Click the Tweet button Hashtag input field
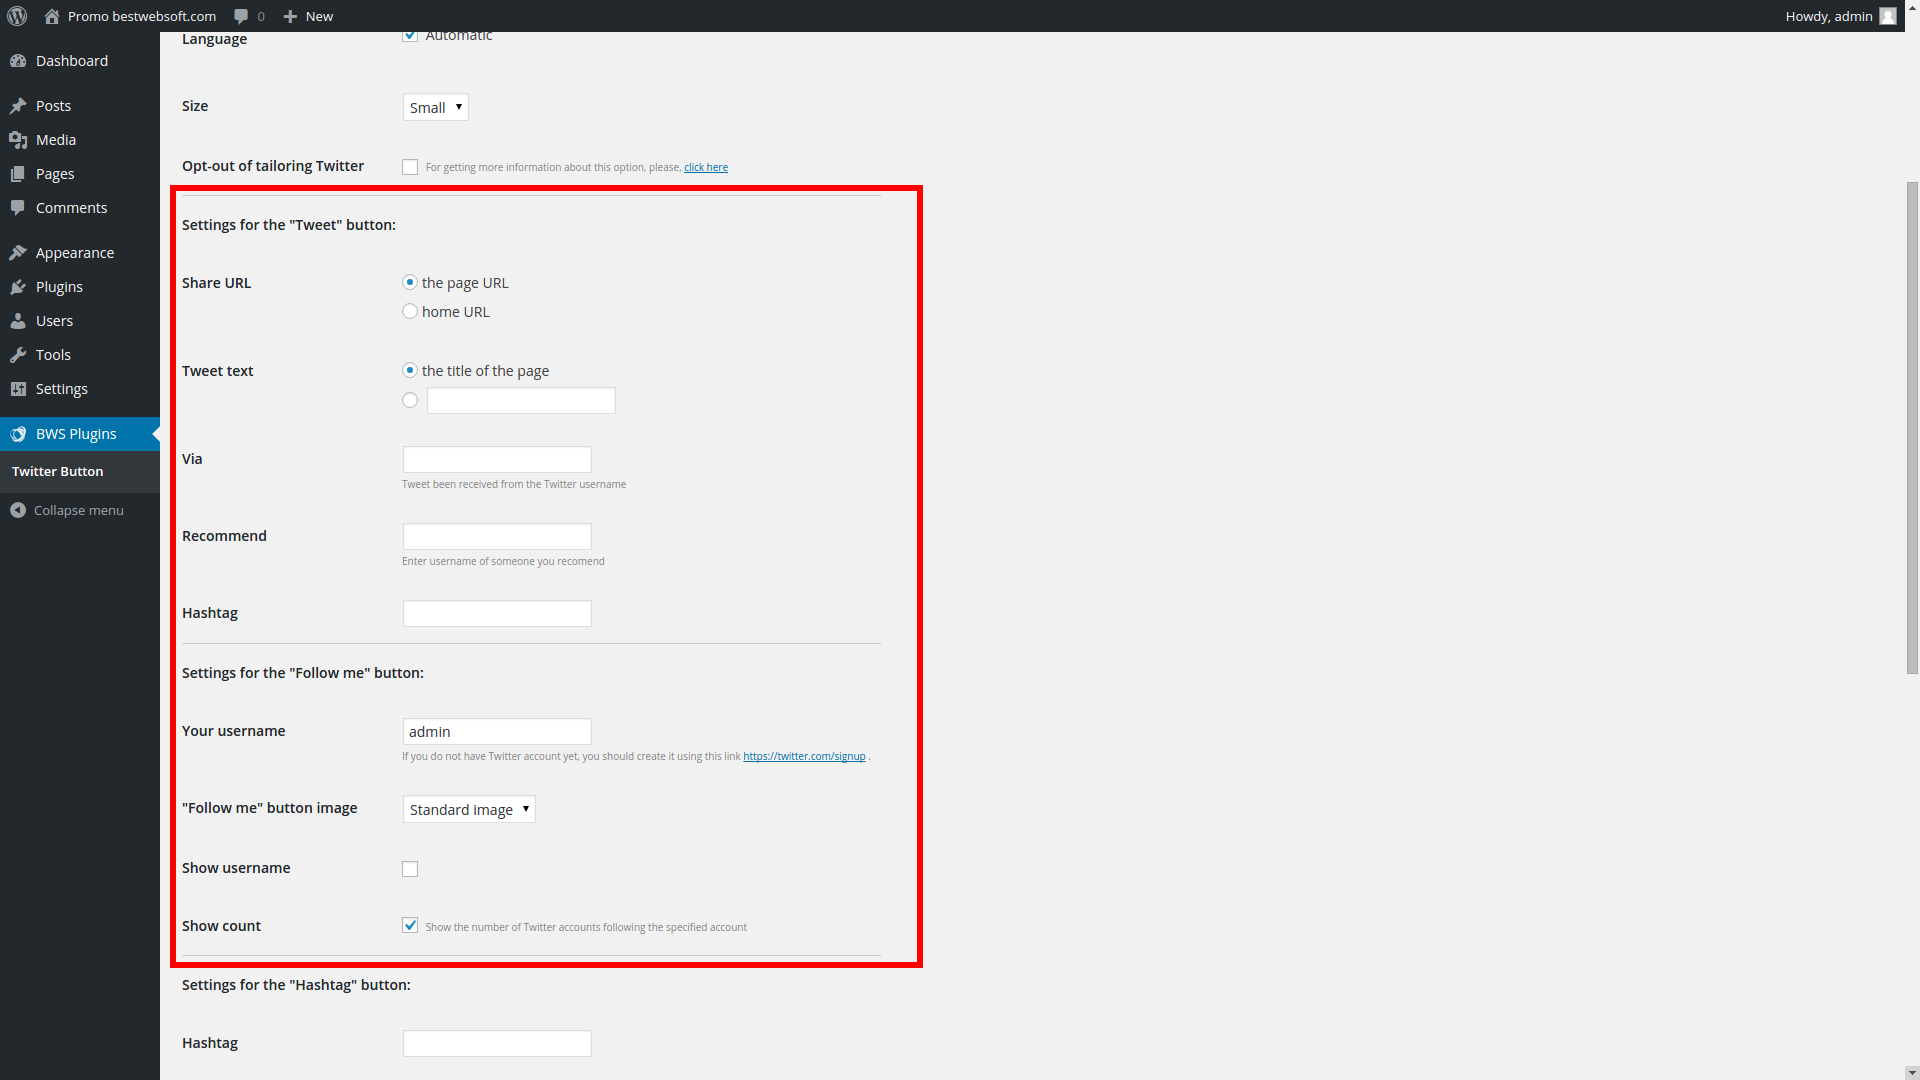1920x1080 pixels. click(497, 613)
